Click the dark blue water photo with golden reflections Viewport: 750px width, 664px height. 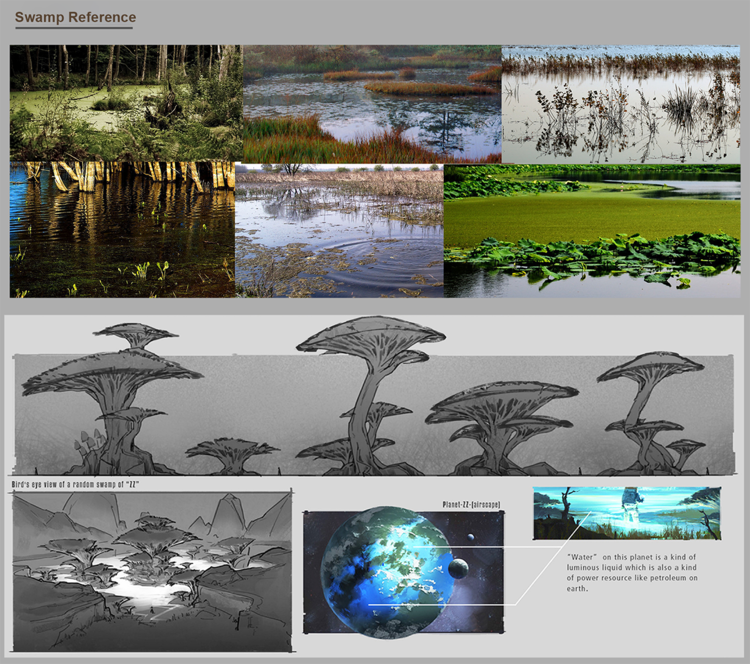click(122, 230)
